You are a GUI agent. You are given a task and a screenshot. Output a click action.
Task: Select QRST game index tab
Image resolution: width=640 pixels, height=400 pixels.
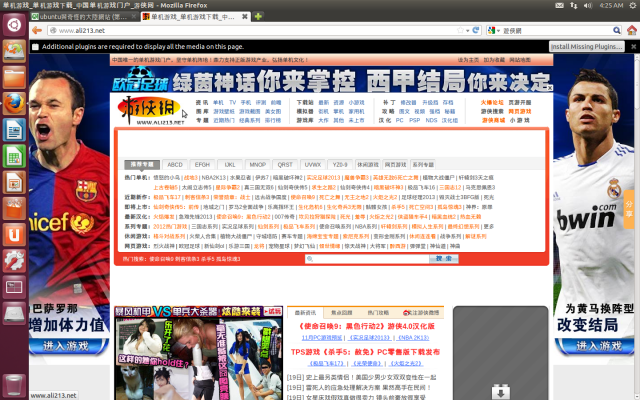pos(285,164)
